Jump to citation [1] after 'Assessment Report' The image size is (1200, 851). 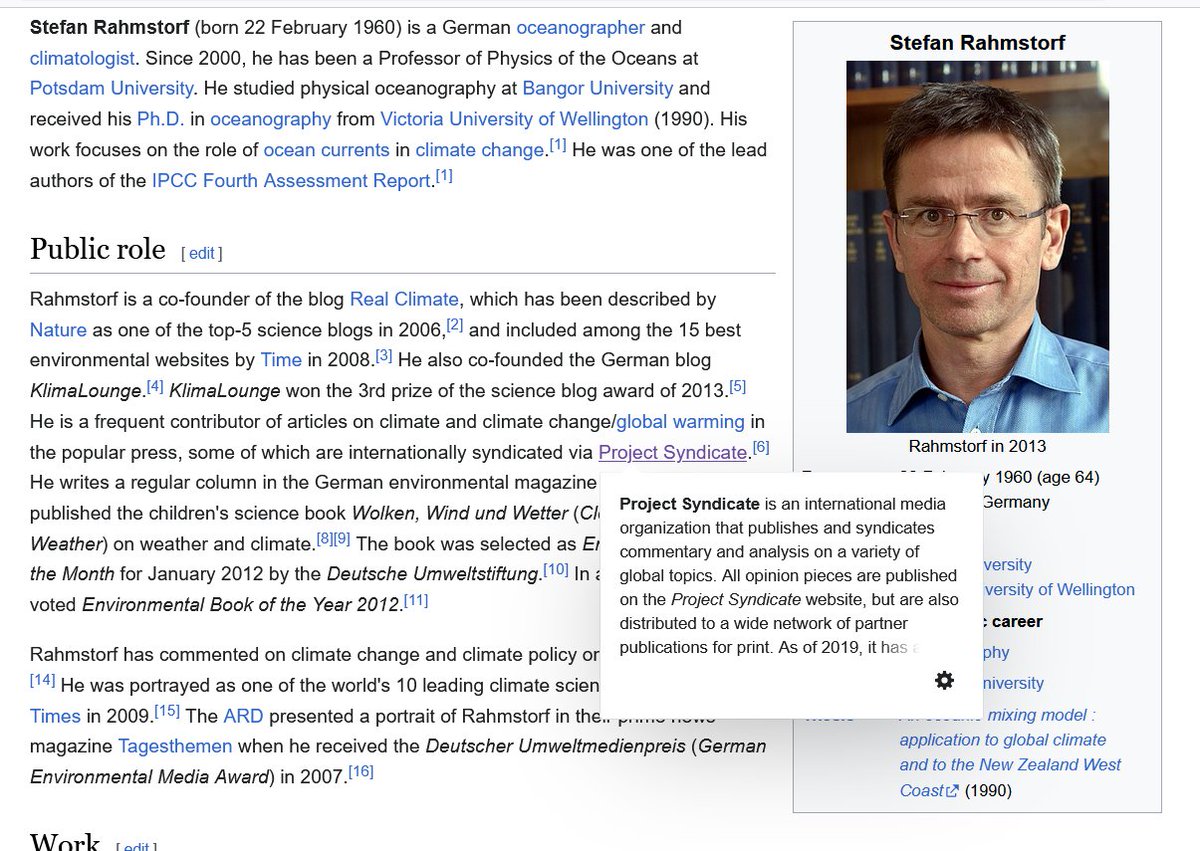tap(445, 177)
